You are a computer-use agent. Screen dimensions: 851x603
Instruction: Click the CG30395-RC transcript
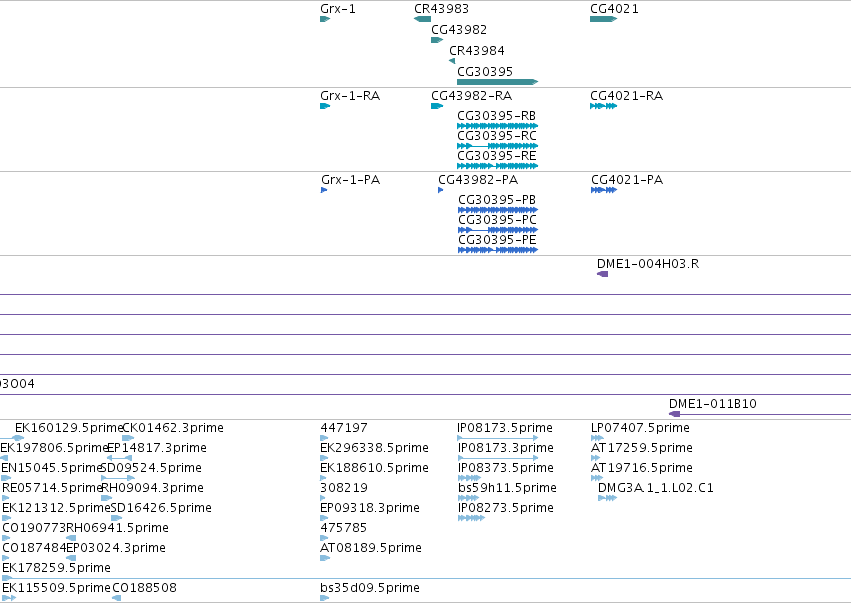(x=498, y=146)
